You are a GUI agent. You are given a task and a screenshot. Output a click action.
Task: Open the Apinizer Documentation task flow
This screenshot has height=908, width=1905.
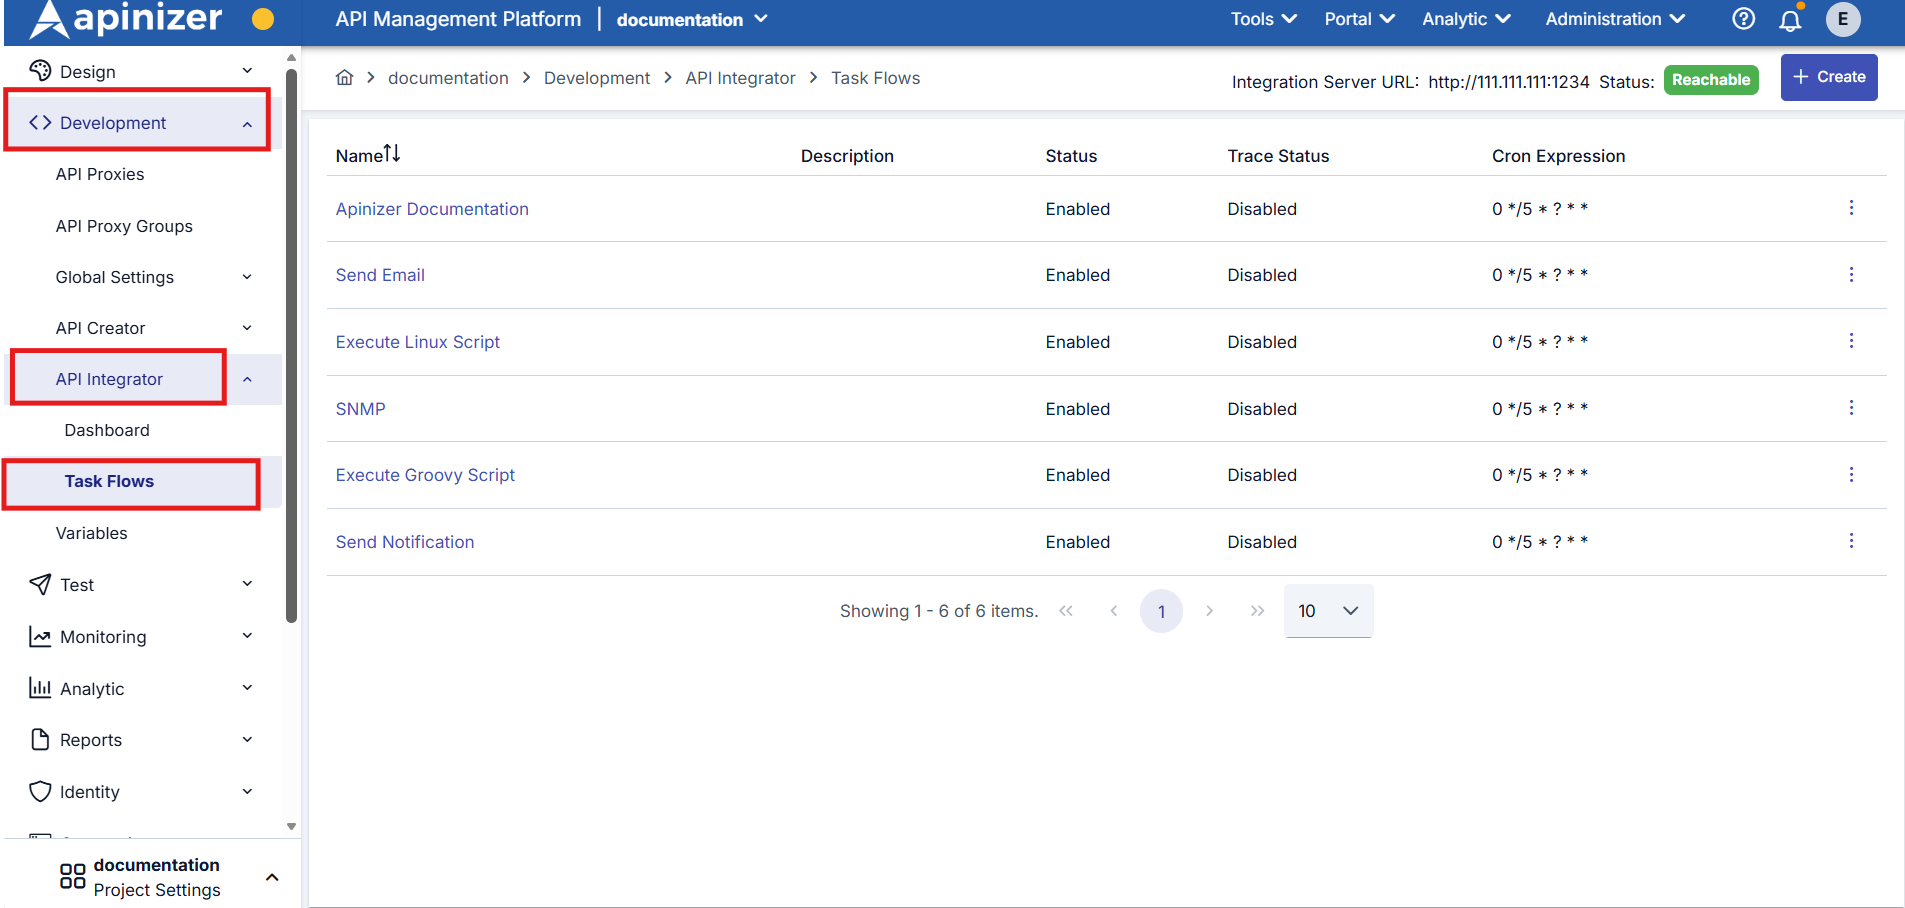click(432, 208)
